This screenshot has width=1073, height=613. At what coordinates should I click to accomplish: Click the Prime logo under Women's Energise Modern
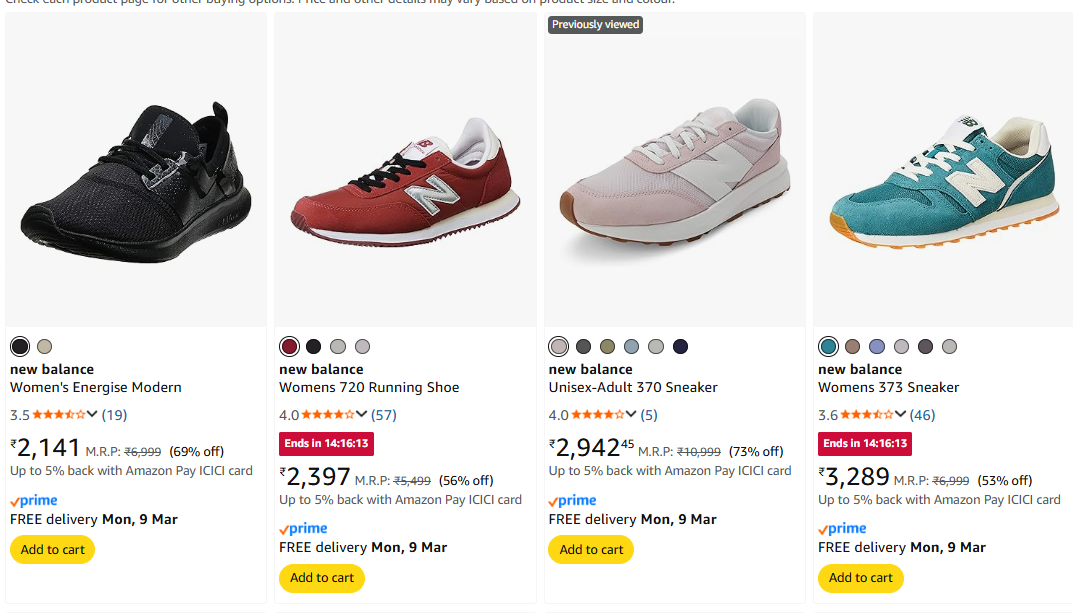pos(34,500)
